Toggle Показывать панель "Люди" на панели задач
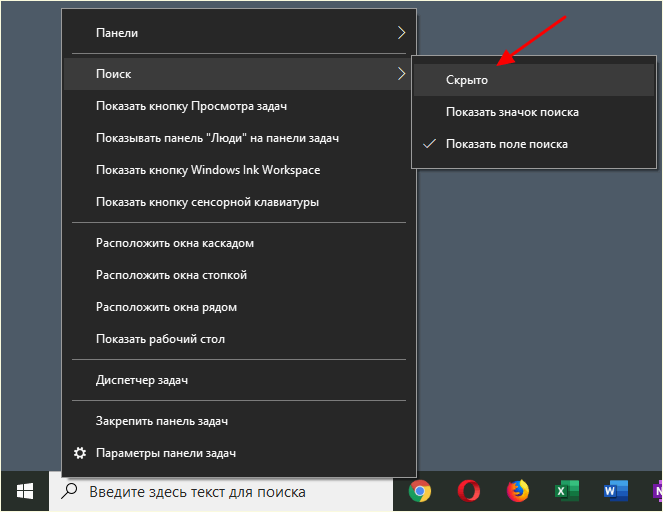 [x=239, y=138]
